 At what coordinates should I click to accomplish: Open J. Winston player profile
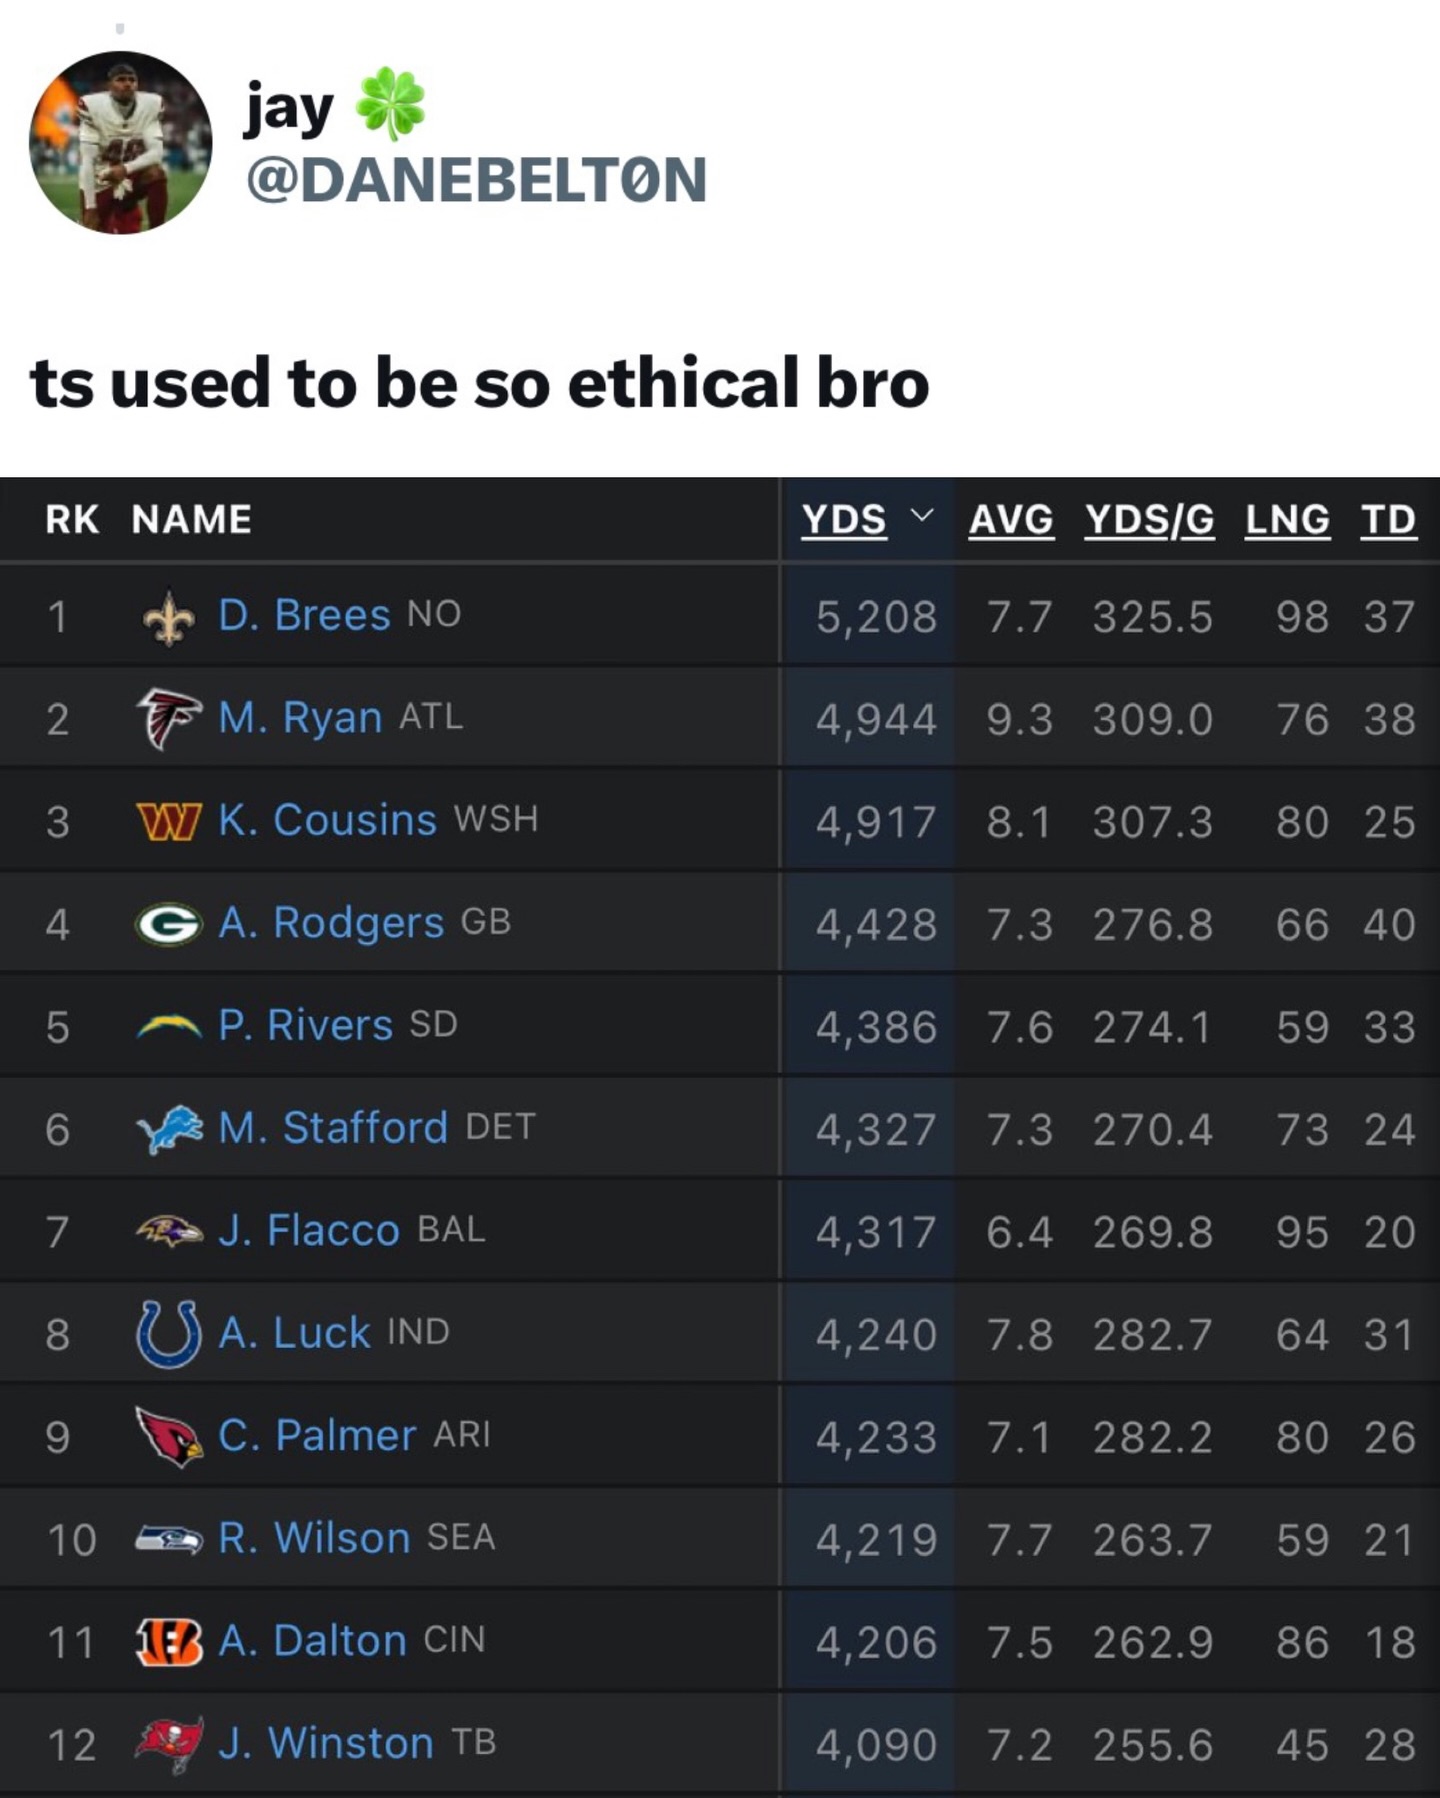click(x=326, y=1743)
